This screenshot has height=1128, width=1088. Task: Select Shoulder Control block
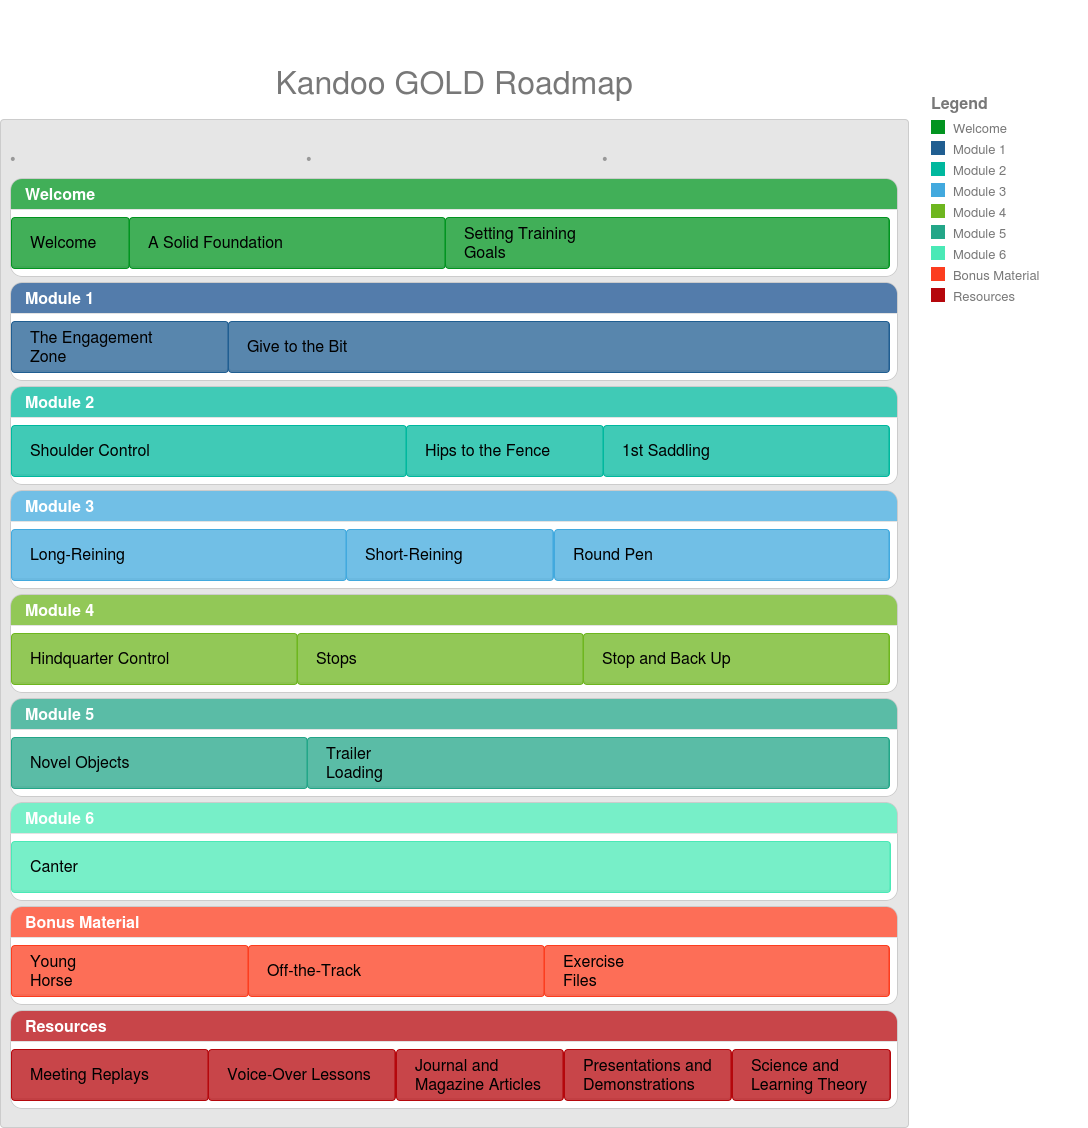(x=209, y=451)
